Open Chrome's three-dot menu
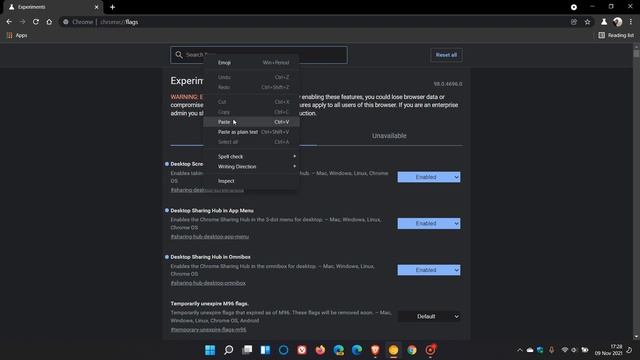 [631, 22]
